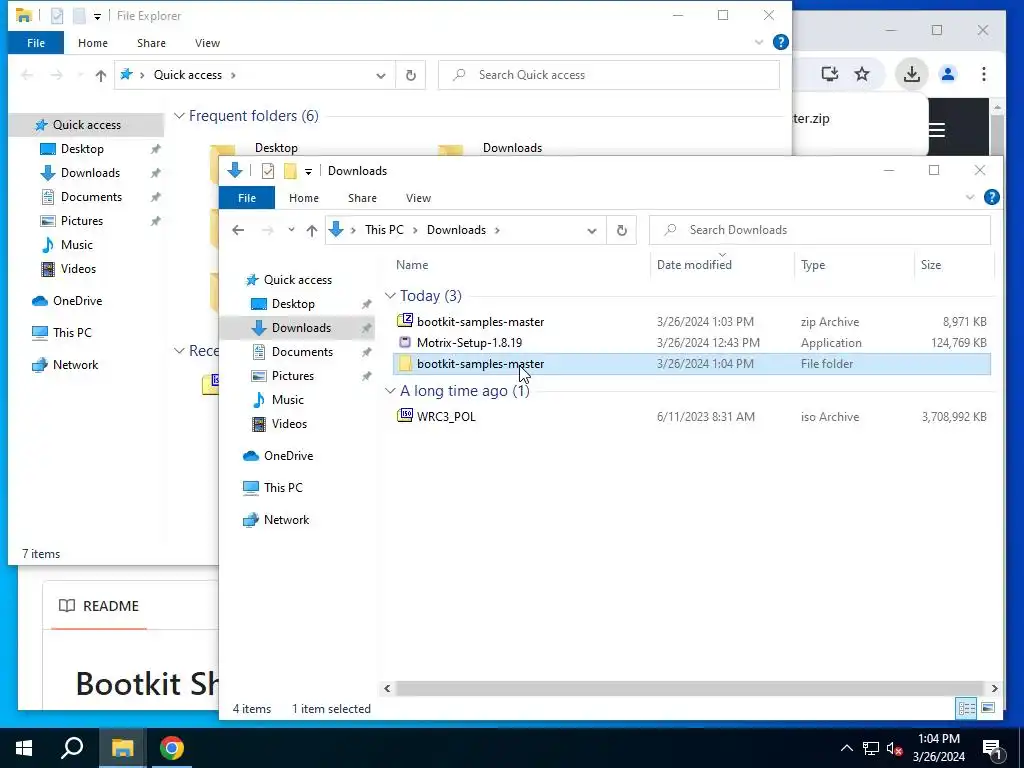Click New folder icon in Downloads title bar
The image size is (1024, 768).
click(x=290, y=170)
